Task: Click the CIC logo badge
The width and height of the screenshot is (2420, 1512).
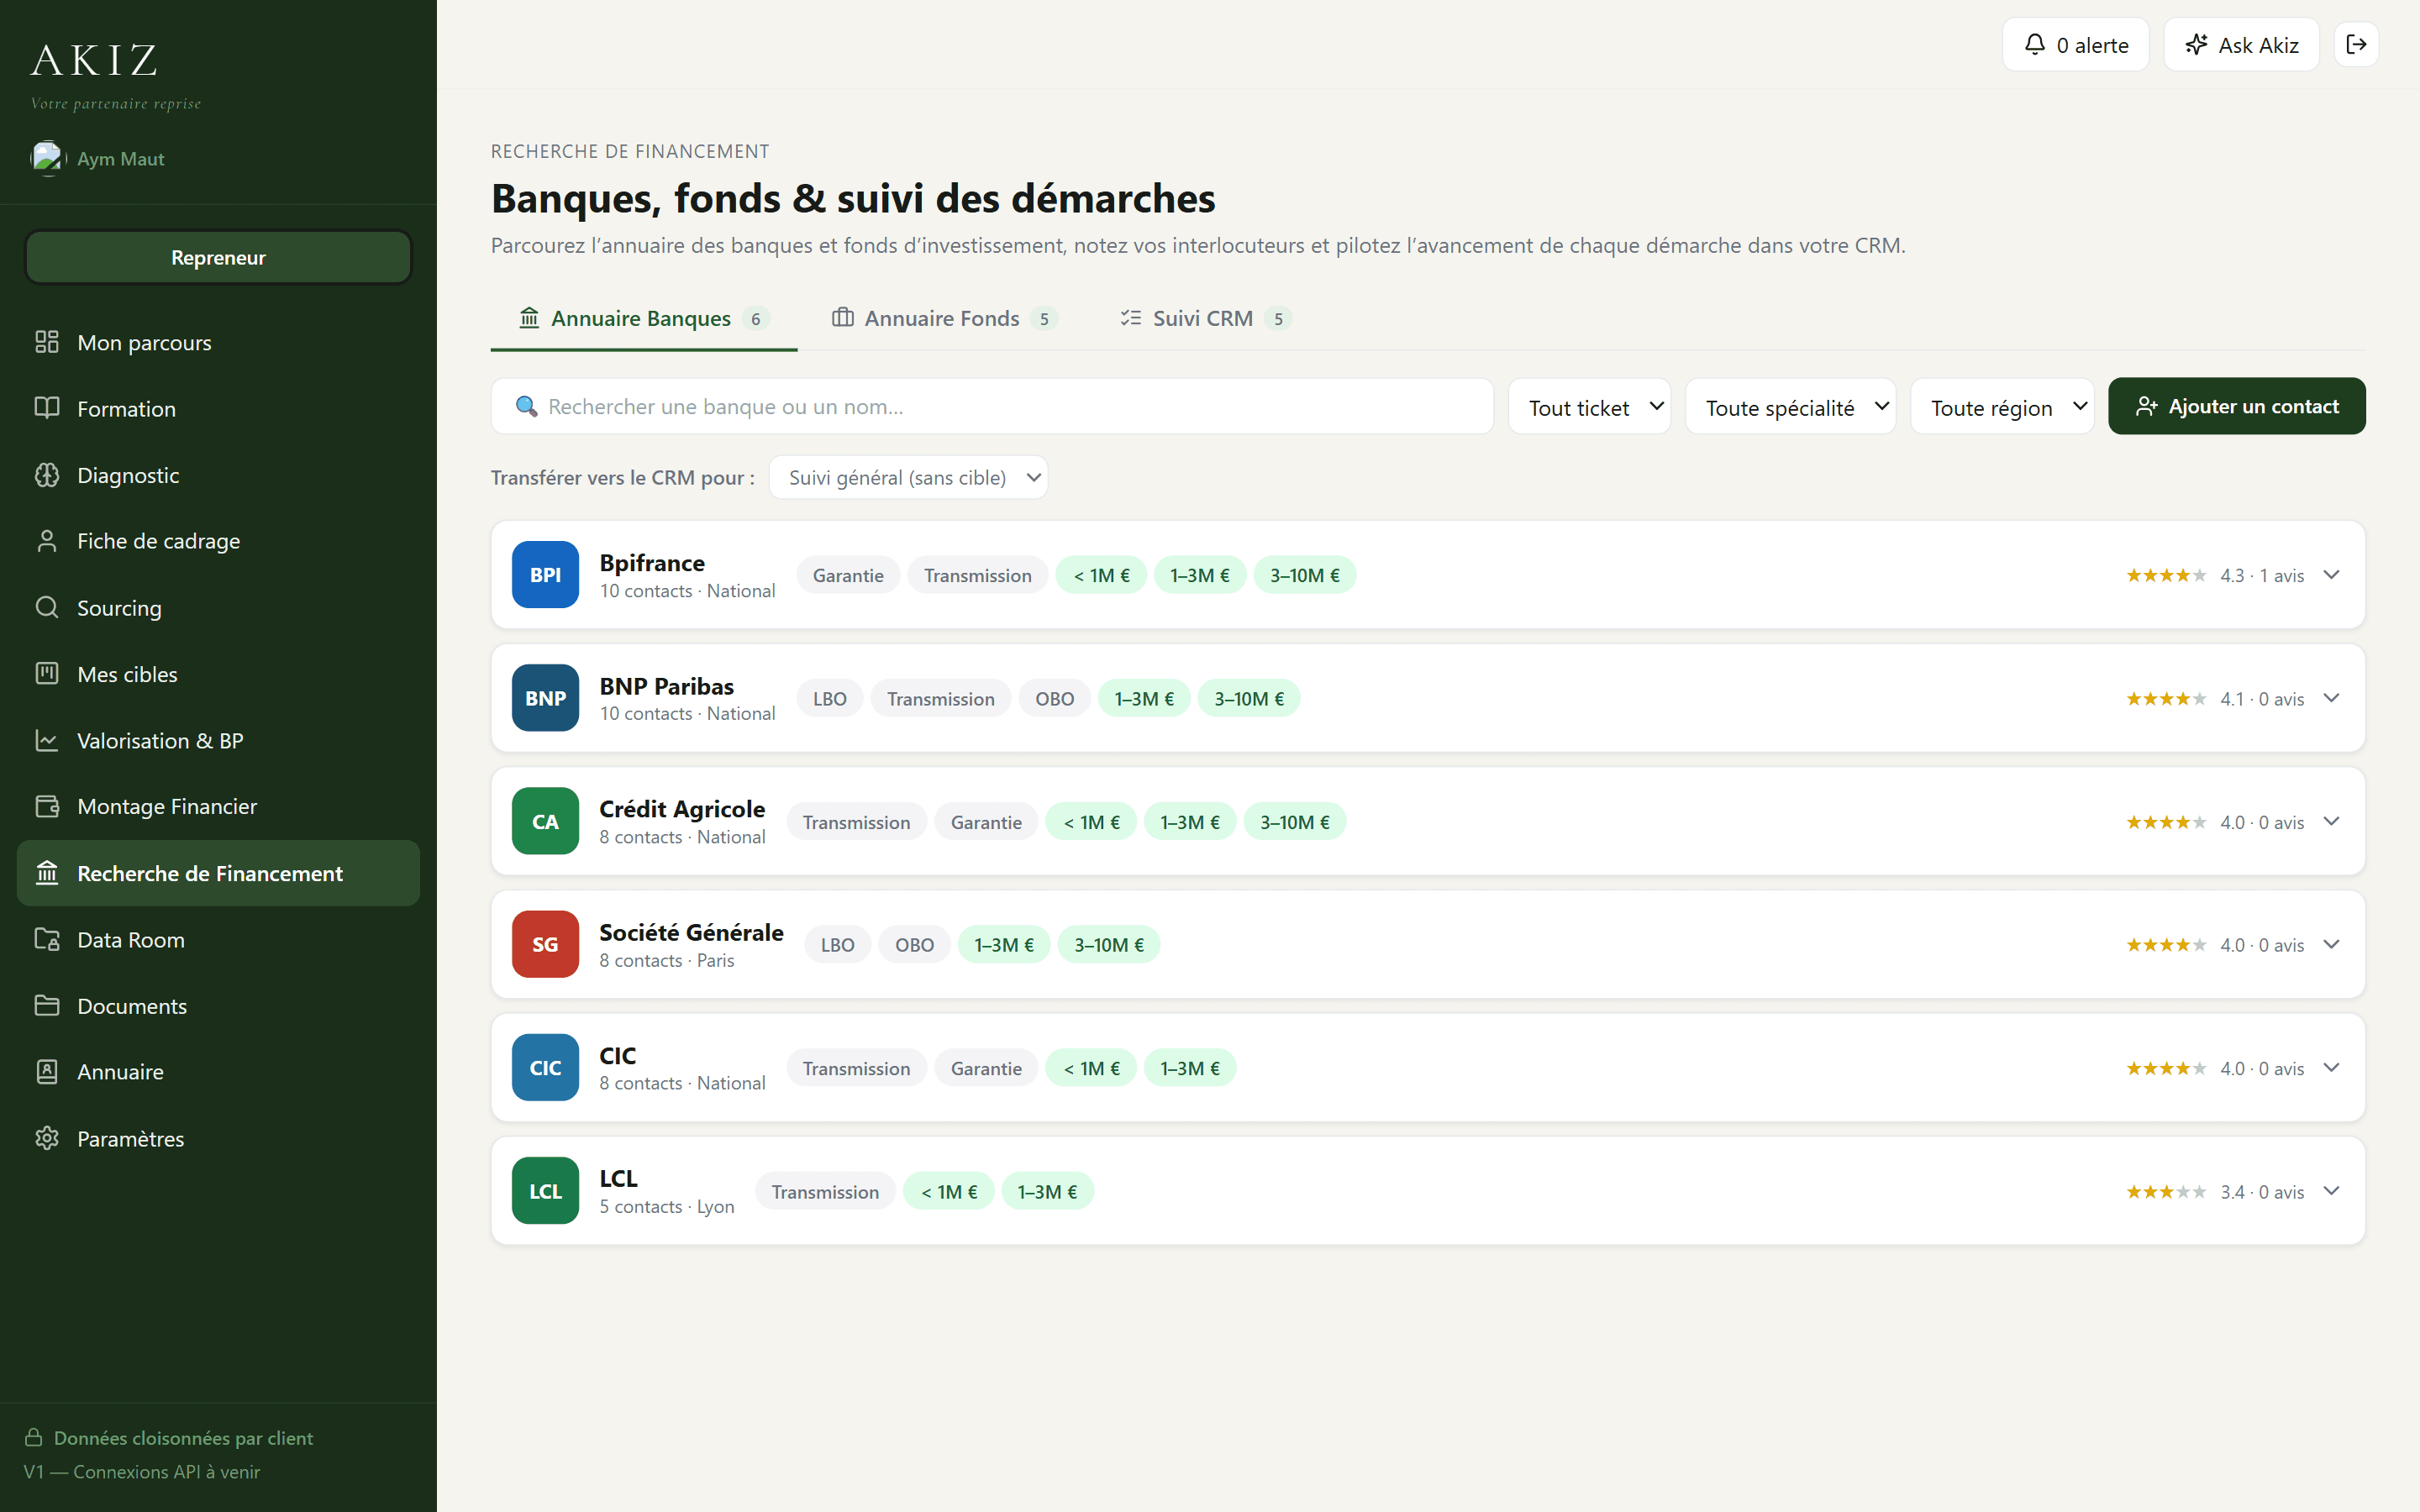Action: click(x=545, y=1067)
